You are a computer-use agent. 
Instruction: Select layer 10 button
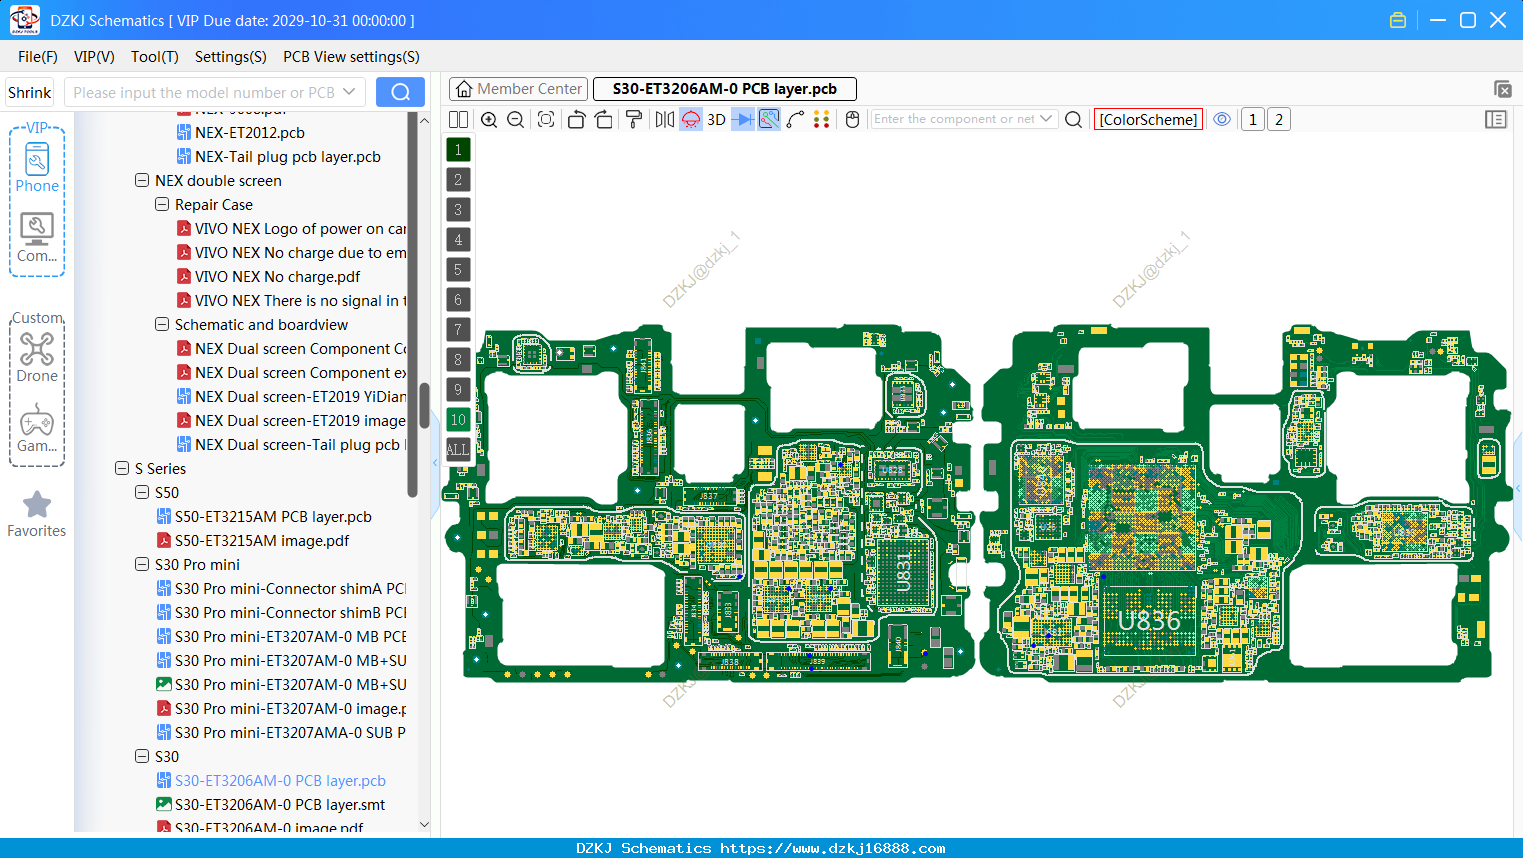[x=458, y=419]
